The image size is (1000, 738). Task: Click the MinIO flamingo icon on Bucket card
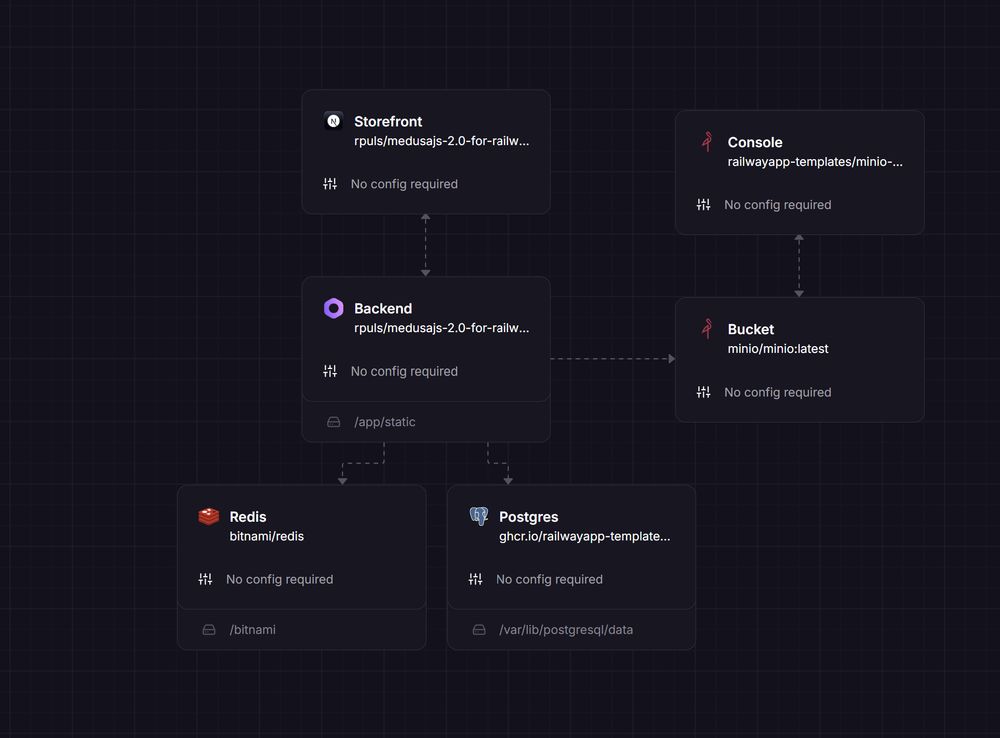(x=707, y=328)
